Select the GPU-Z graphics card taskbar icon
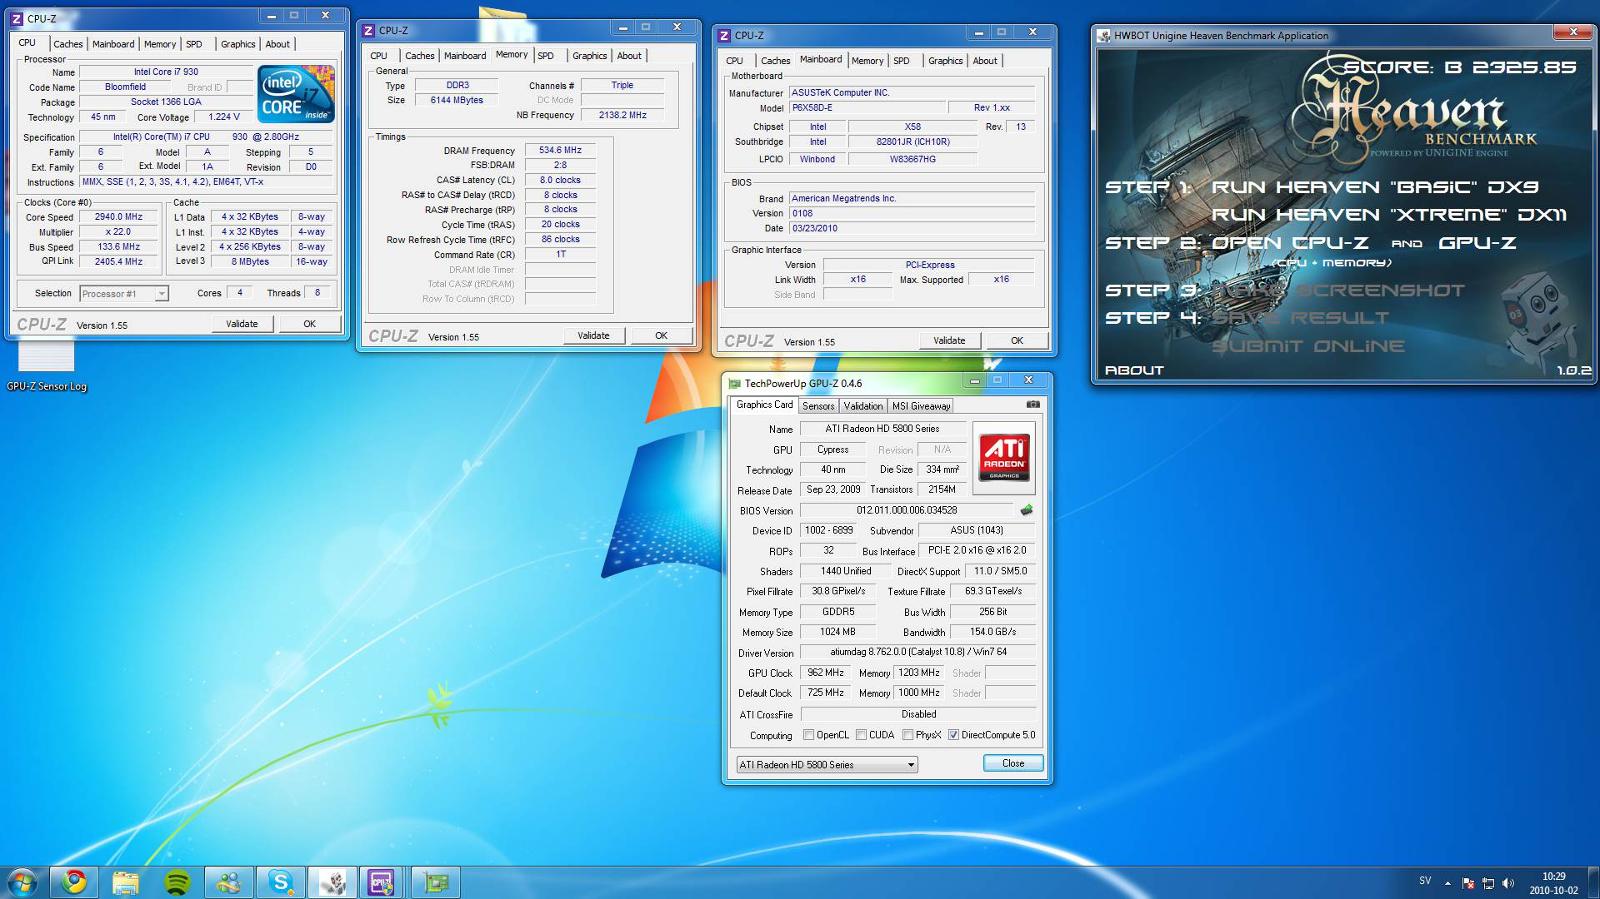 point(435,882)
